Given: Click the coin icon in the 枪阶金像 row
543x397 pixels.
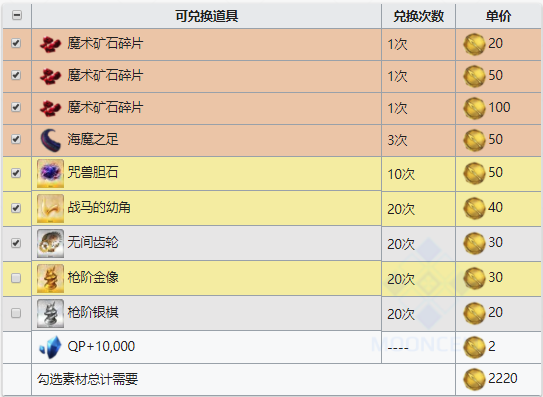Looking at the screenshot, I should [x=474, y=278].
